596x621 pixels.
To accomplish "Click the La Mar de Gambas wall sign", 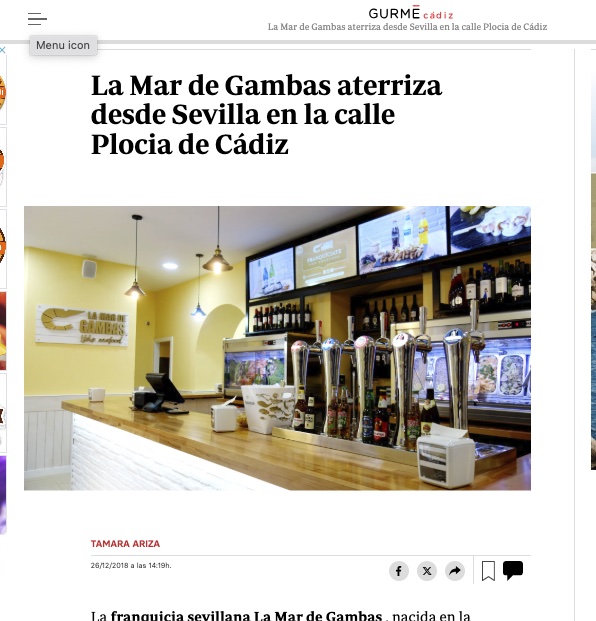I will (x=82, y=325).
